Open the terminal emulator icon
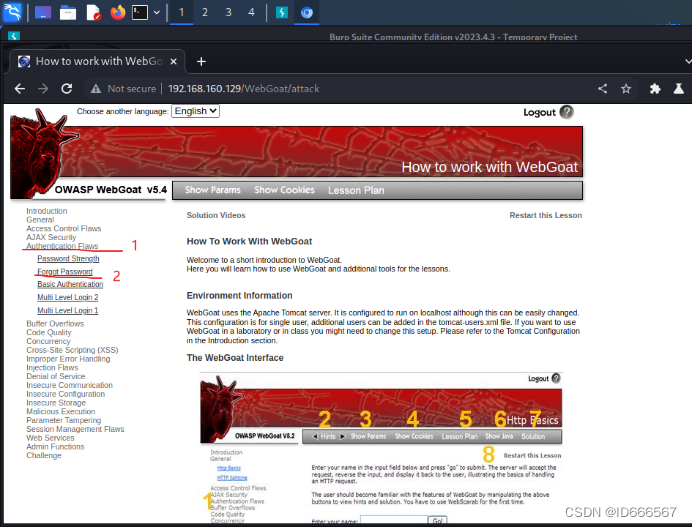 (140, 12)
